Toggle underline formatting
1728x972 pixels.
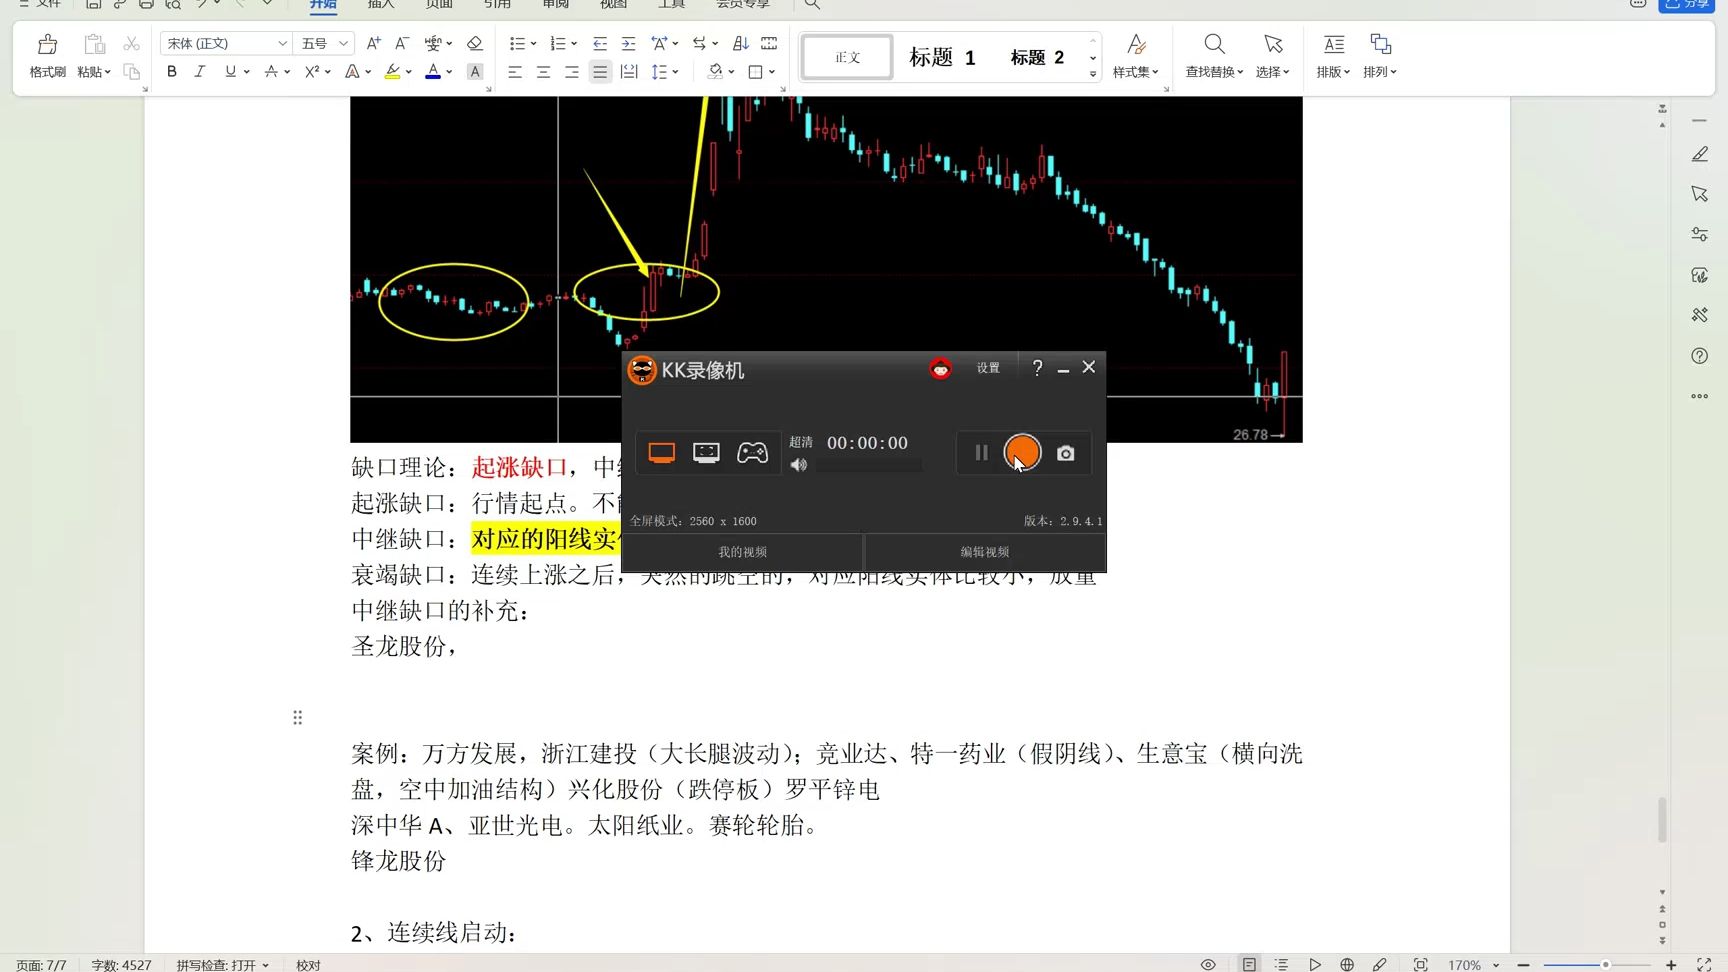[229, 71]
